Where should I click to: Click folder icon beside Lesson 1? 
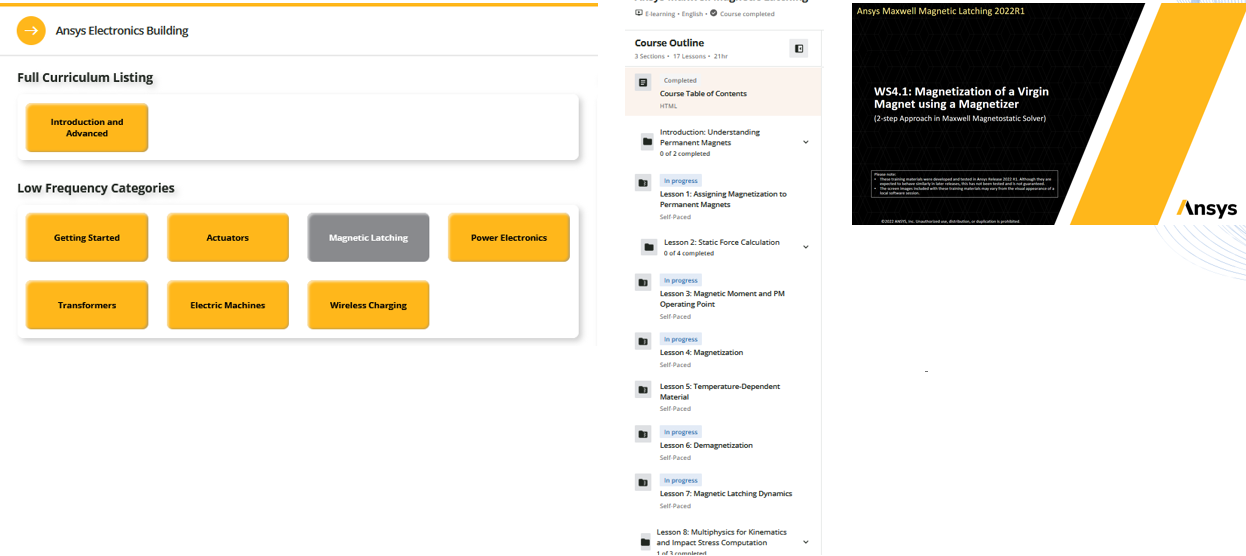pos(643,183)
